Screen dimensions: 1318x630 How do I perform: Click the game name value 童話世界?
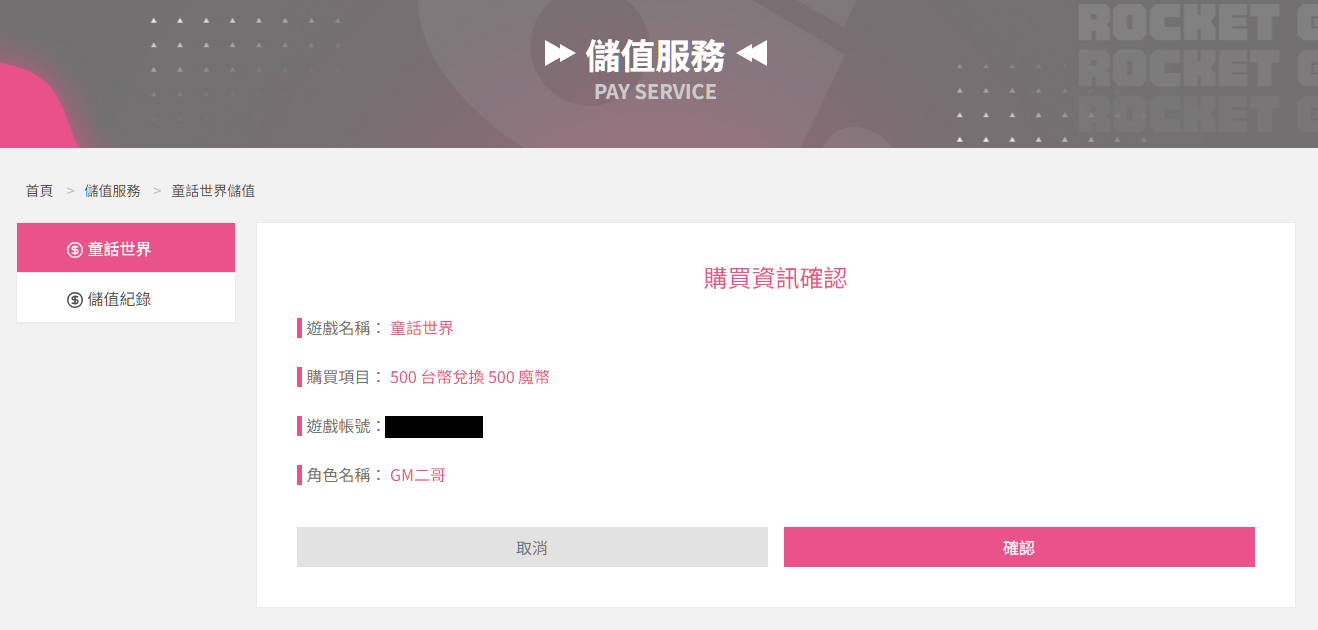(x=422, y=328)
